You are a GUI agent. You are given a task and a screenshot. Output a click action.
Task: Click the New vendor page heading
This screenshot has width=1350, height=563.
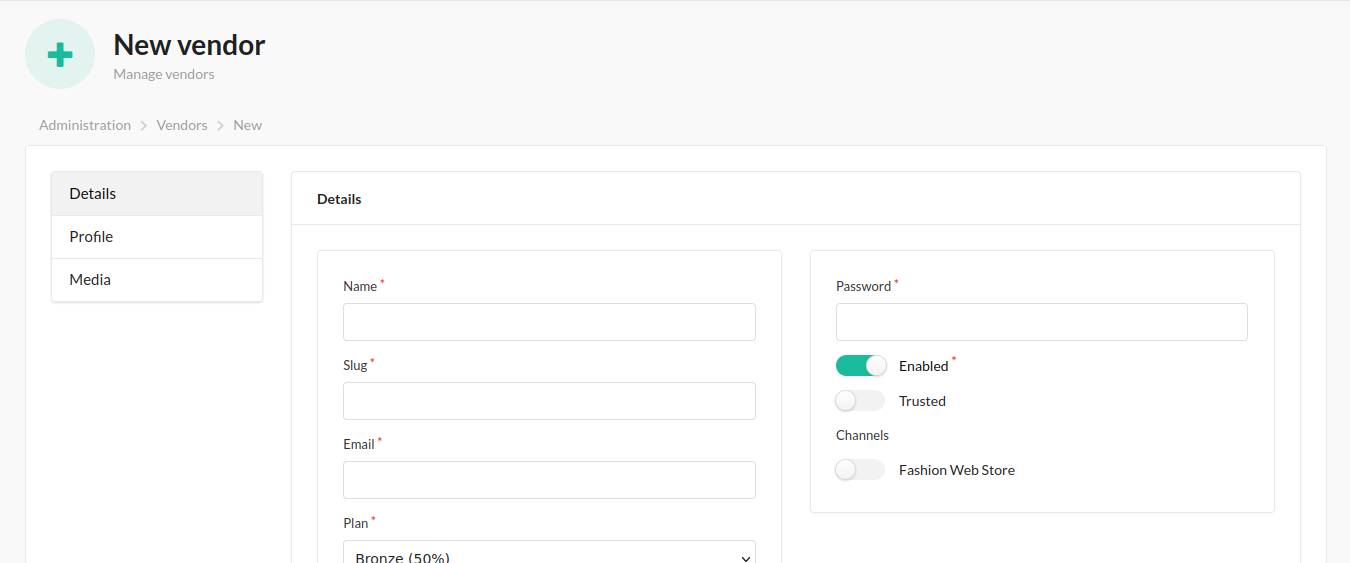click(x=189, y=45)
